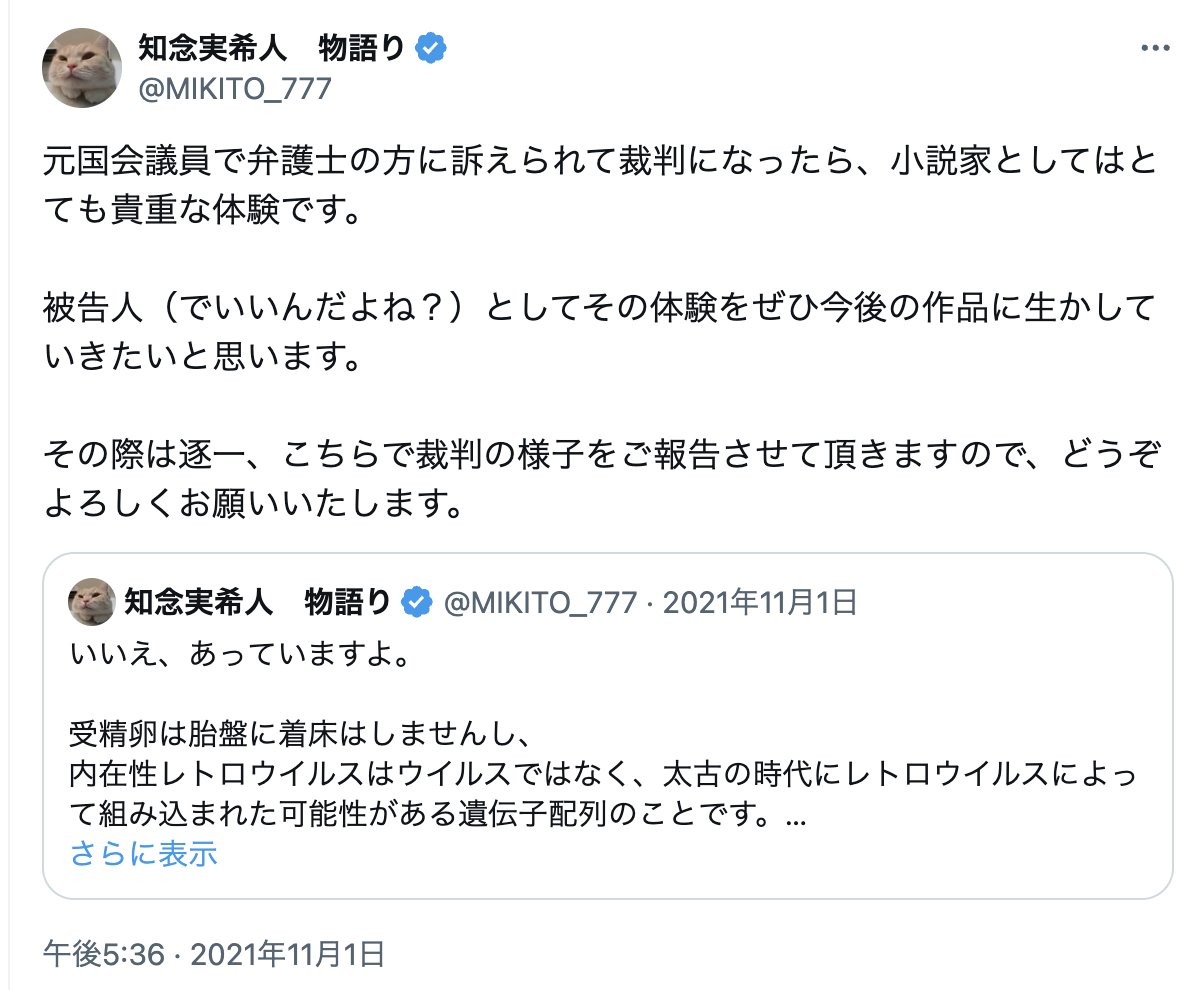
Task: Open the quoted tweet's 2021年11月1日 date link
Action: (760, 602)
